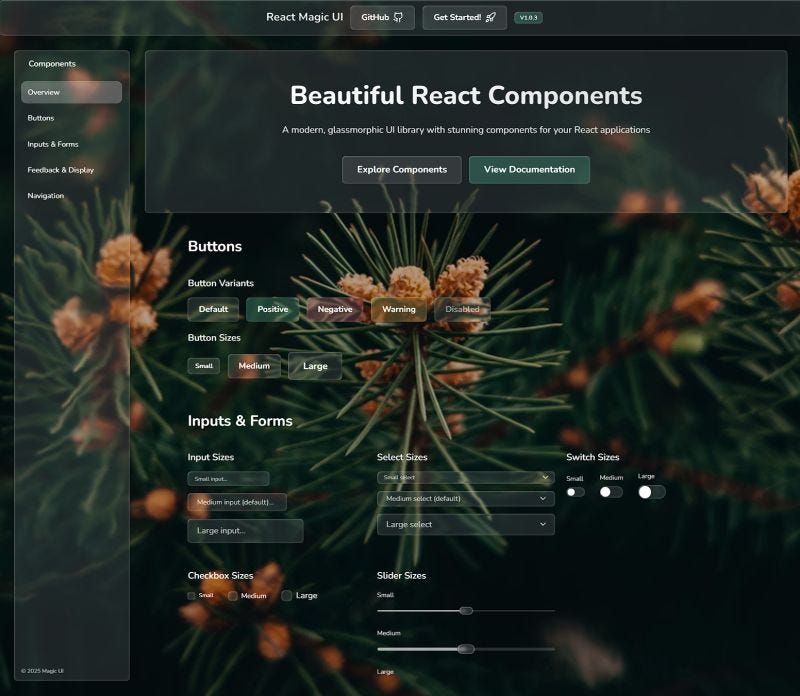Click the Beautiful React Components heading
This screenshot has height=696, width=800.
coord(466,95)
